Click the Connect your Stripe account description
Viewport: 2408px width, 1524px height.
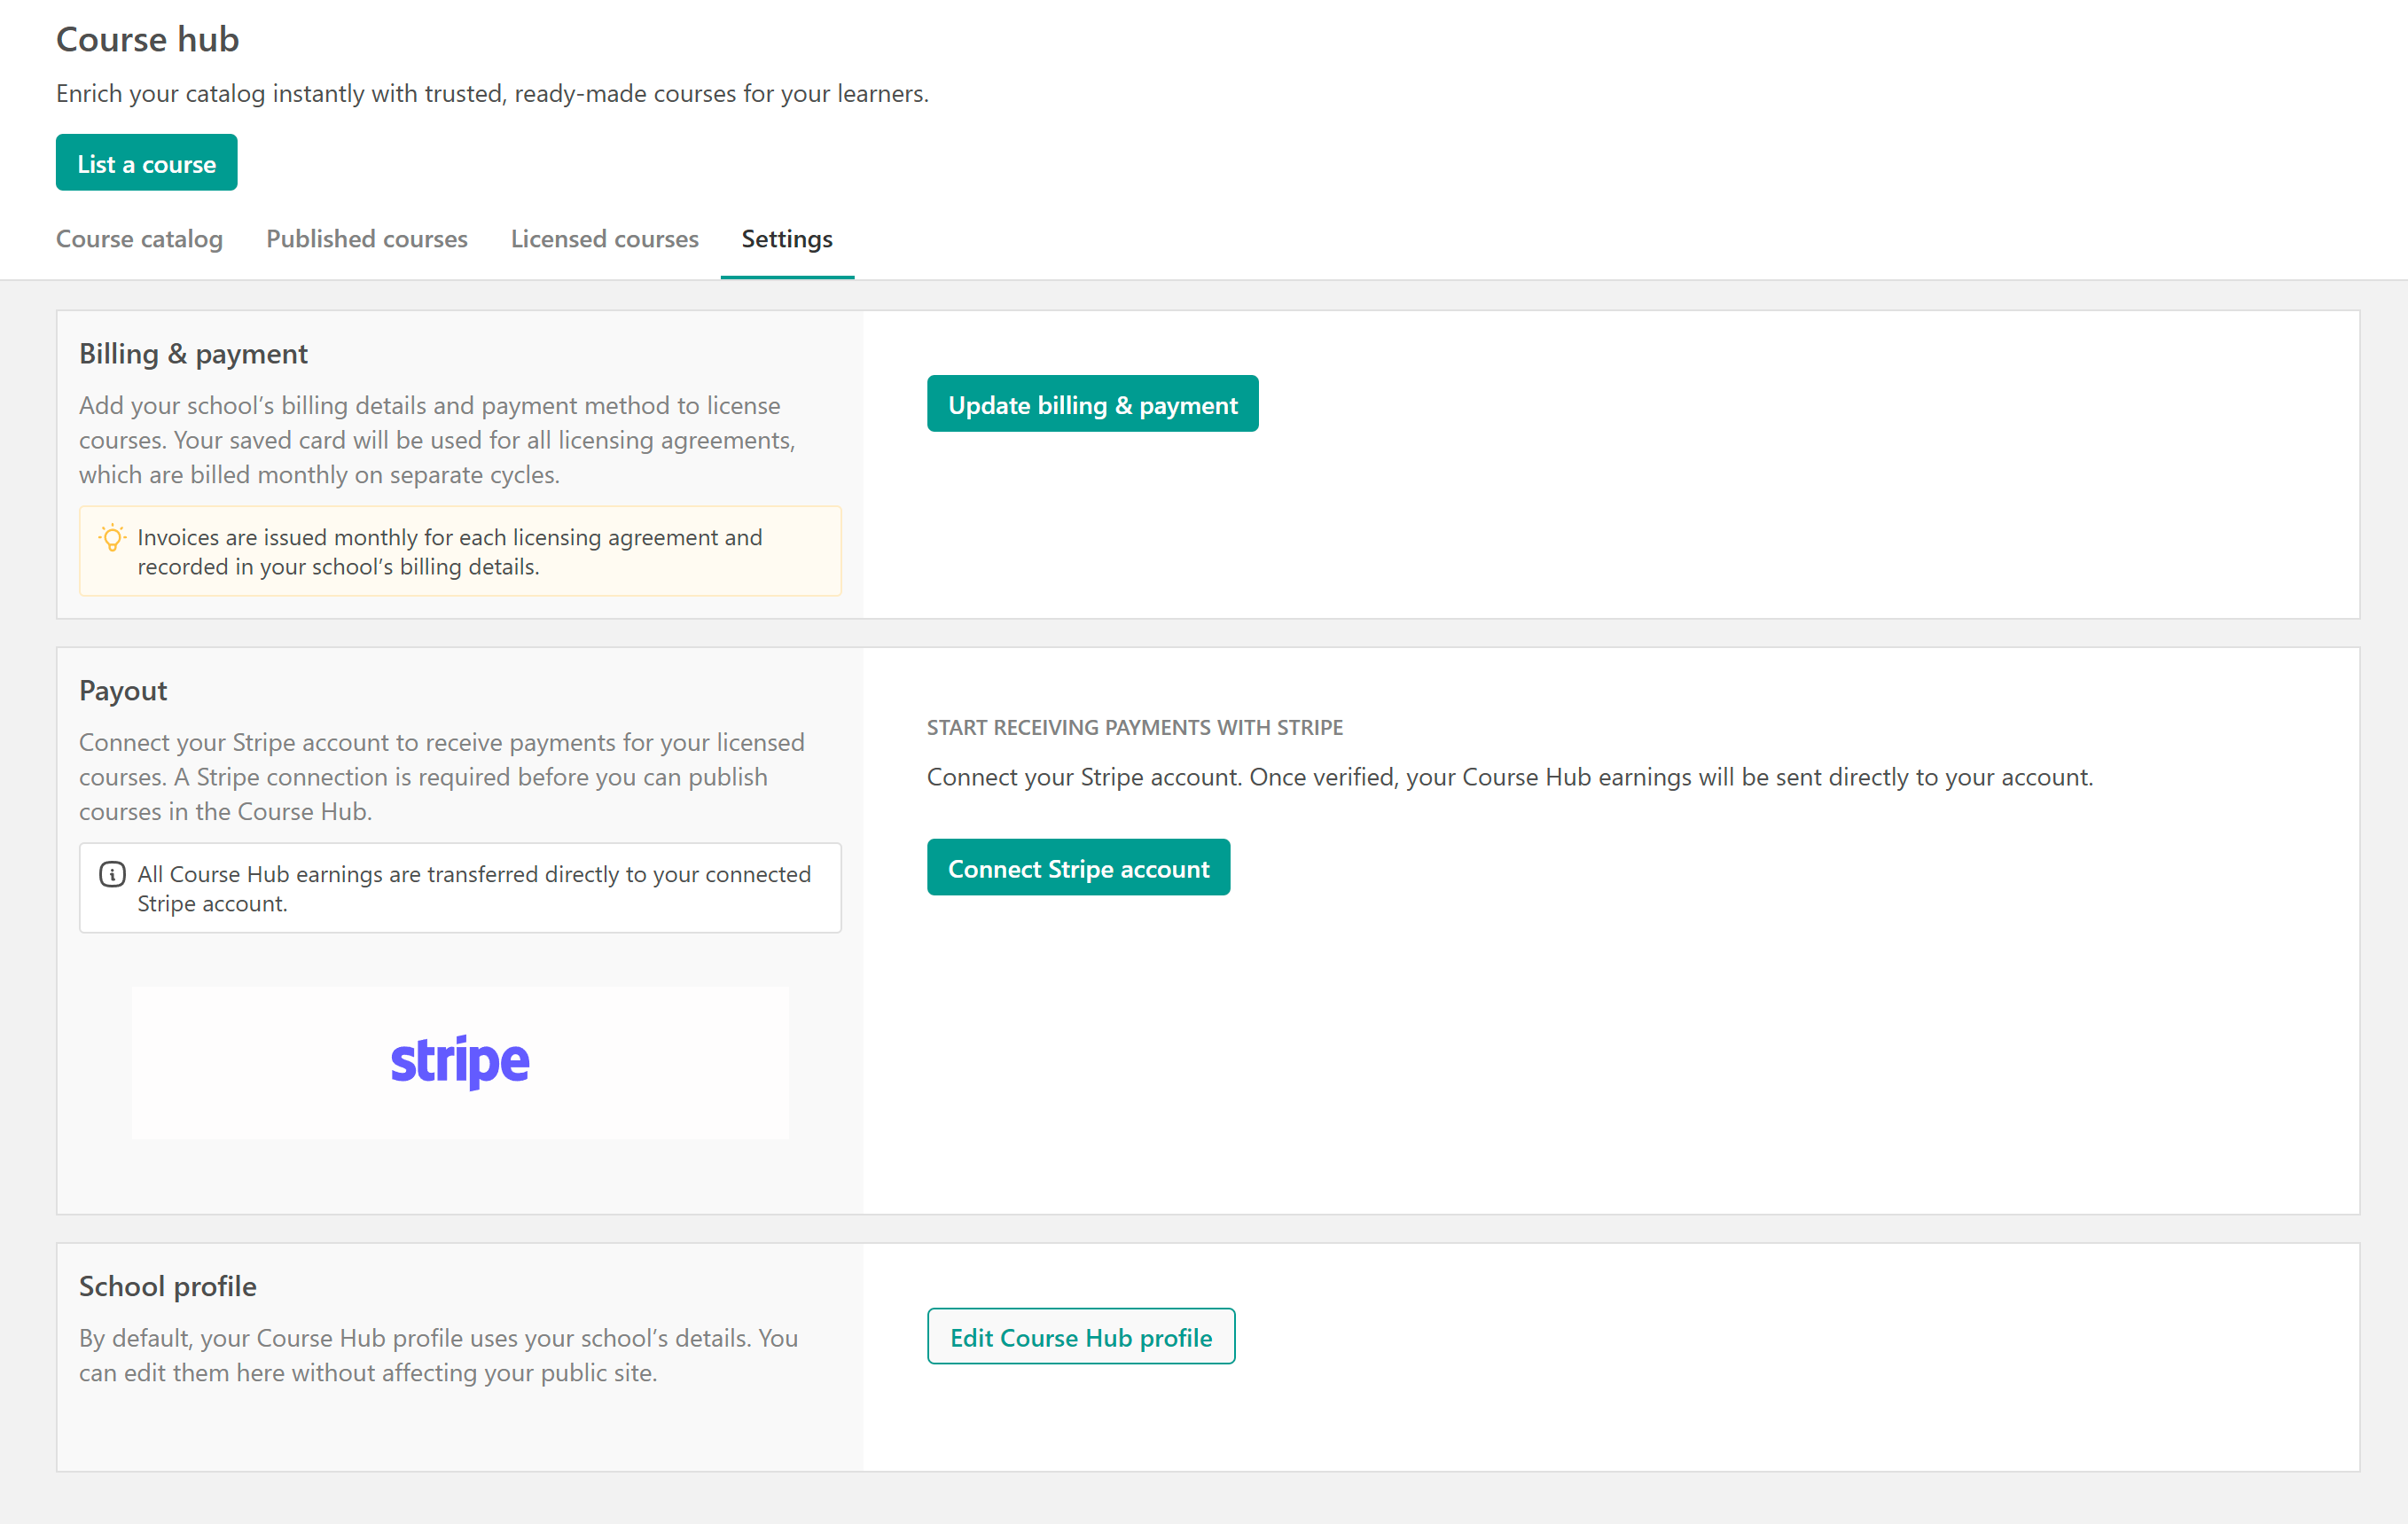[1509, 777]
